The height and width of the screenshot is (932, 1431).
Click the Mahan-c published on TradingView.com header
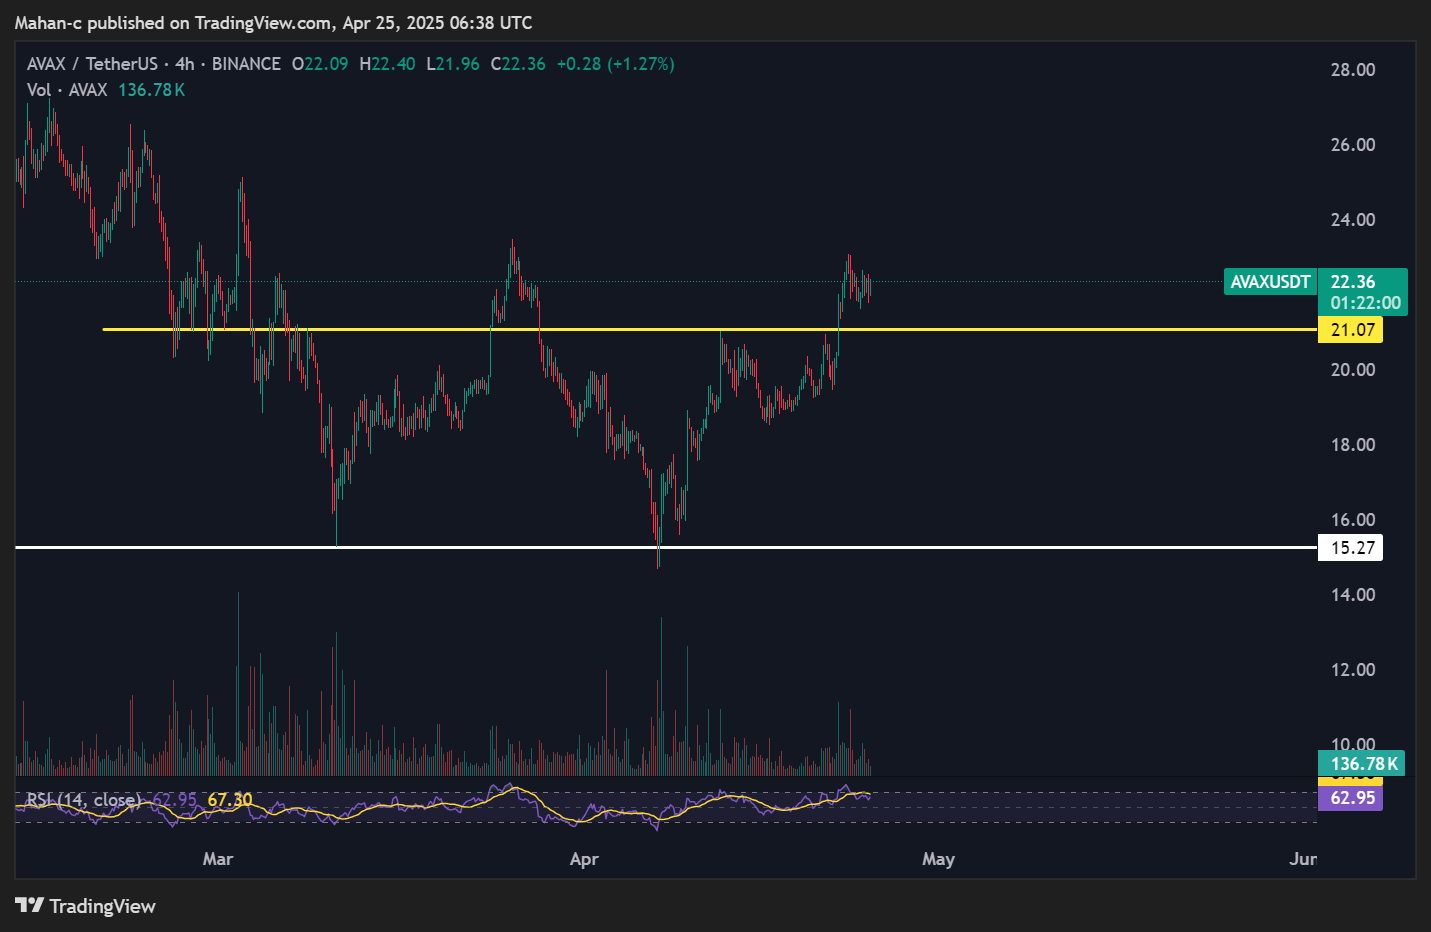pos(273,22)
